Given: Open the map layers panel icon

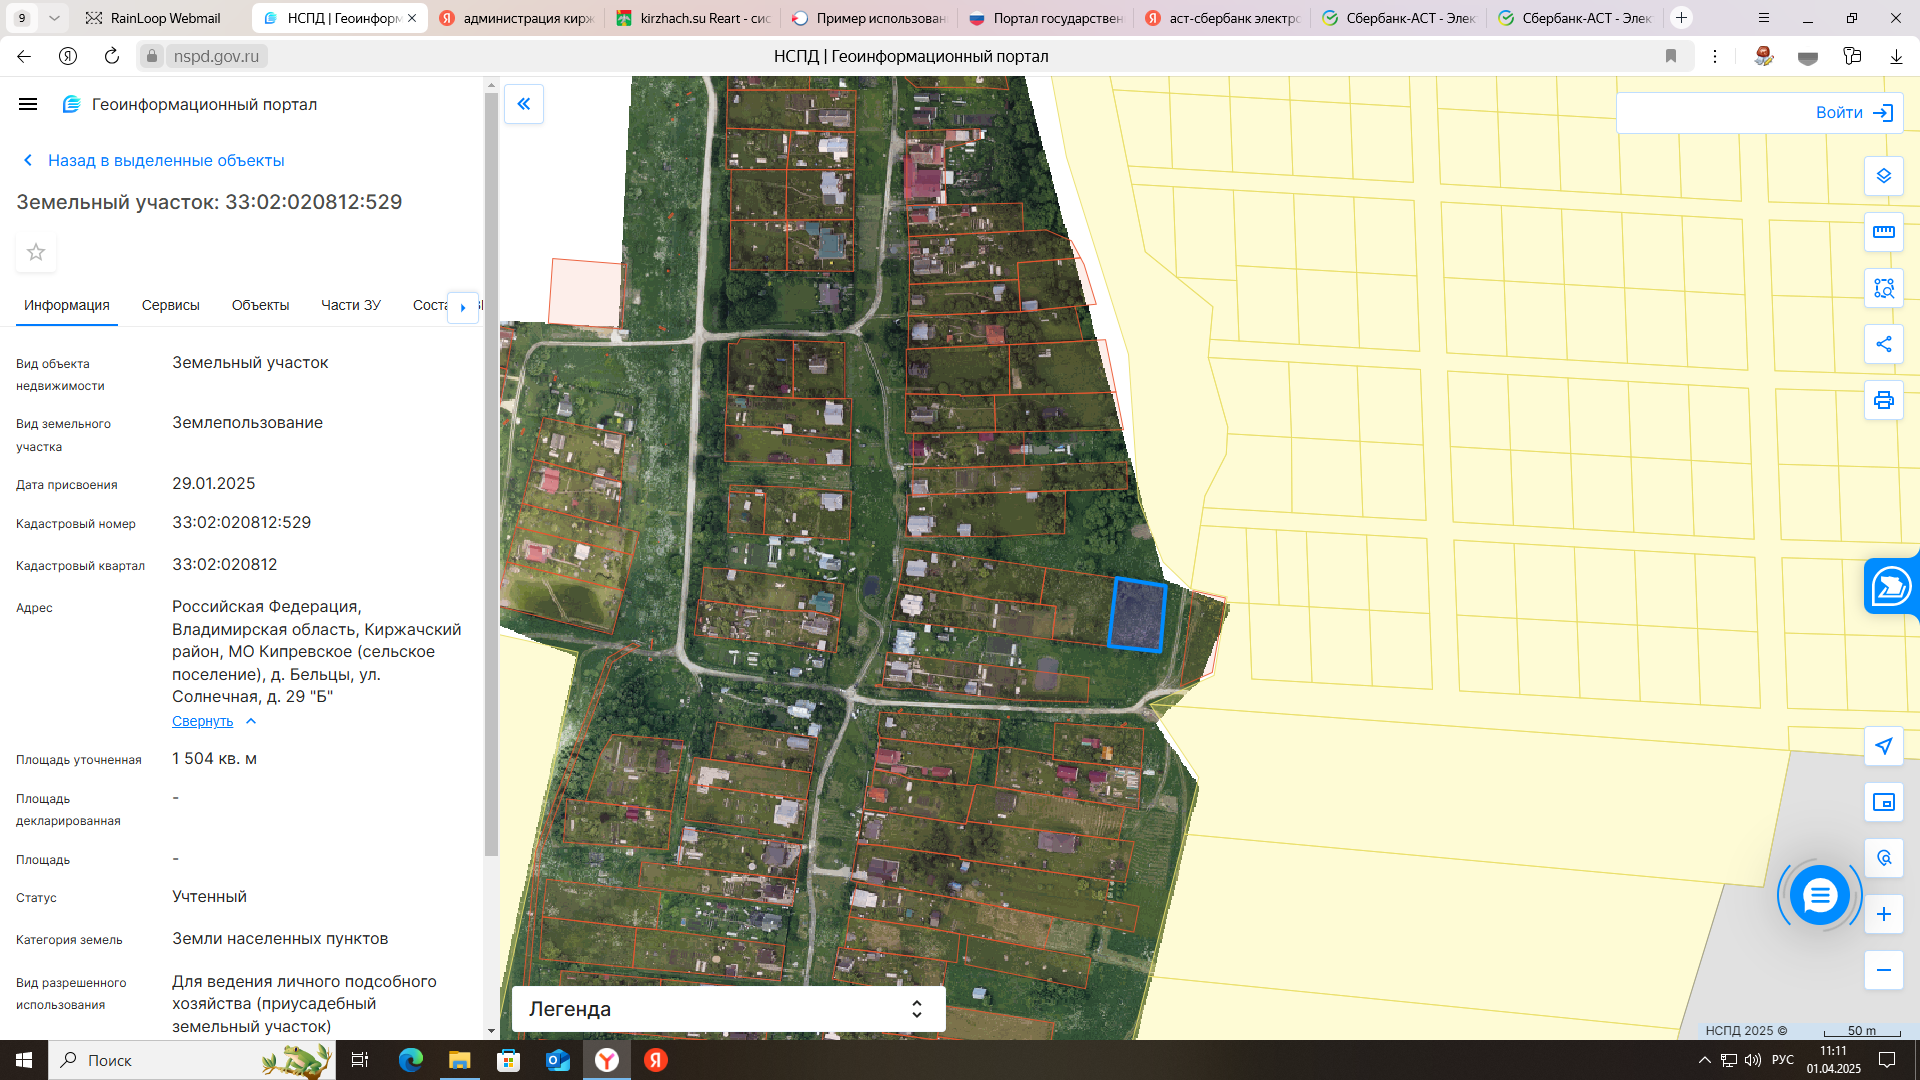Looking at the screenshot, I should click(x=1883, y=176).
